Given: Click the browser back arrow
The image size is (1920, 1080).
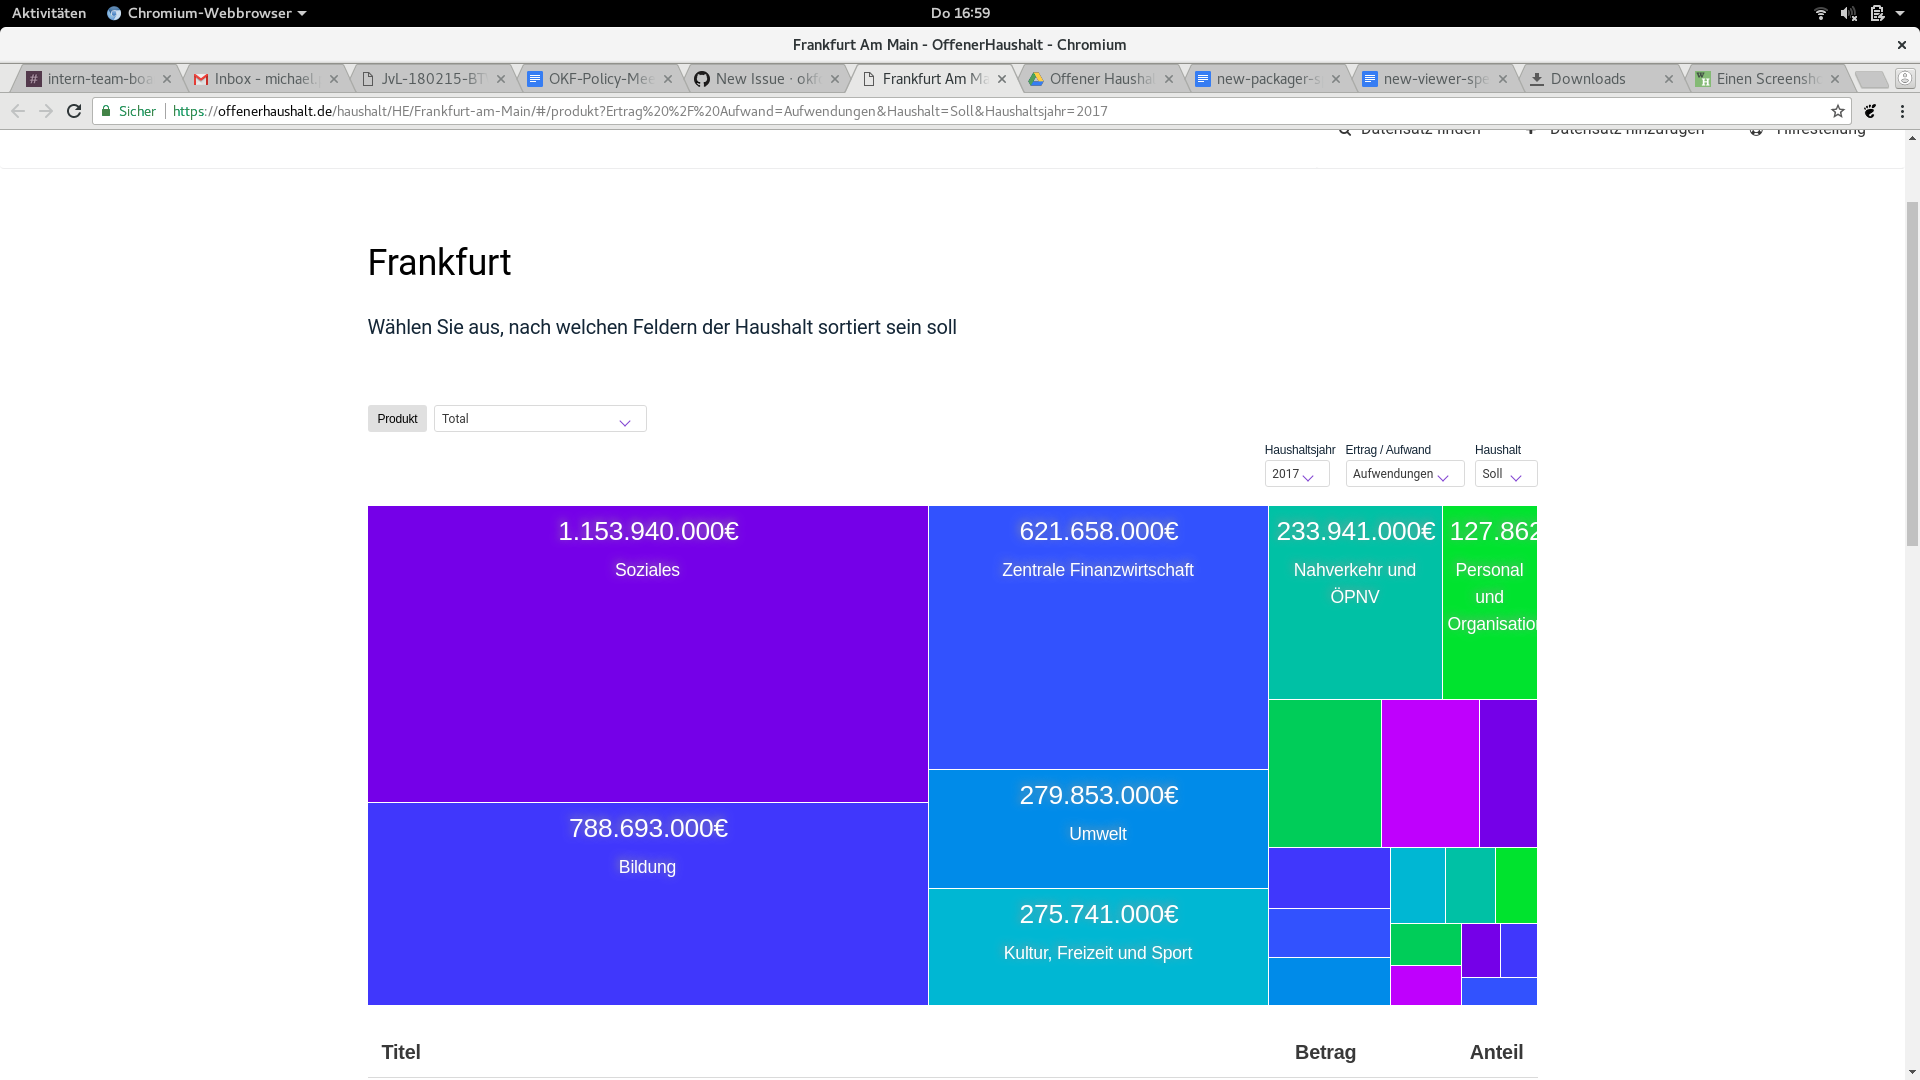Looking at the screenshot, I should pyautogui.click(x=18, y=111).
